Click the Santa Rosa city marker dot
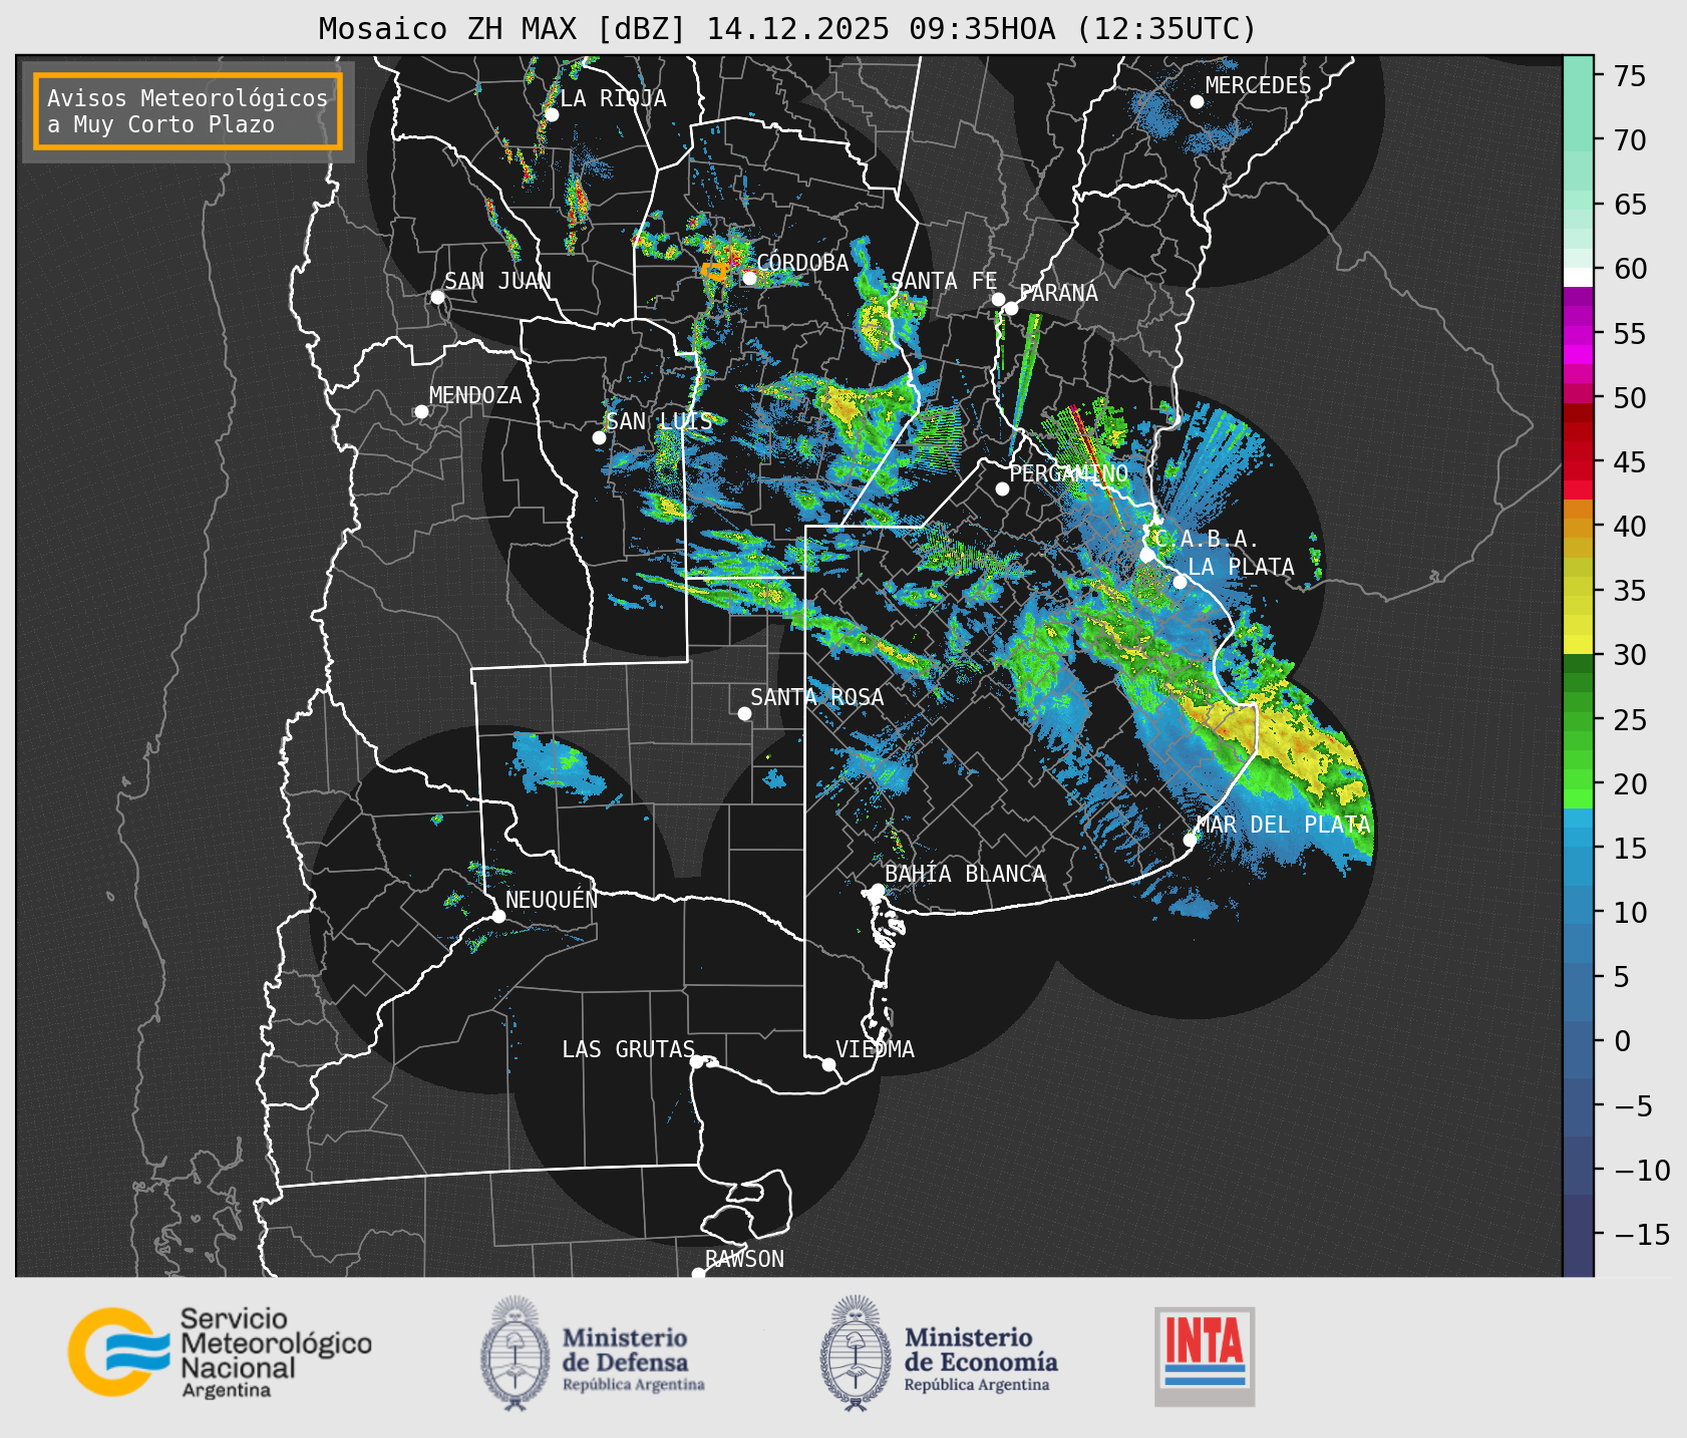 coord(744,713)
